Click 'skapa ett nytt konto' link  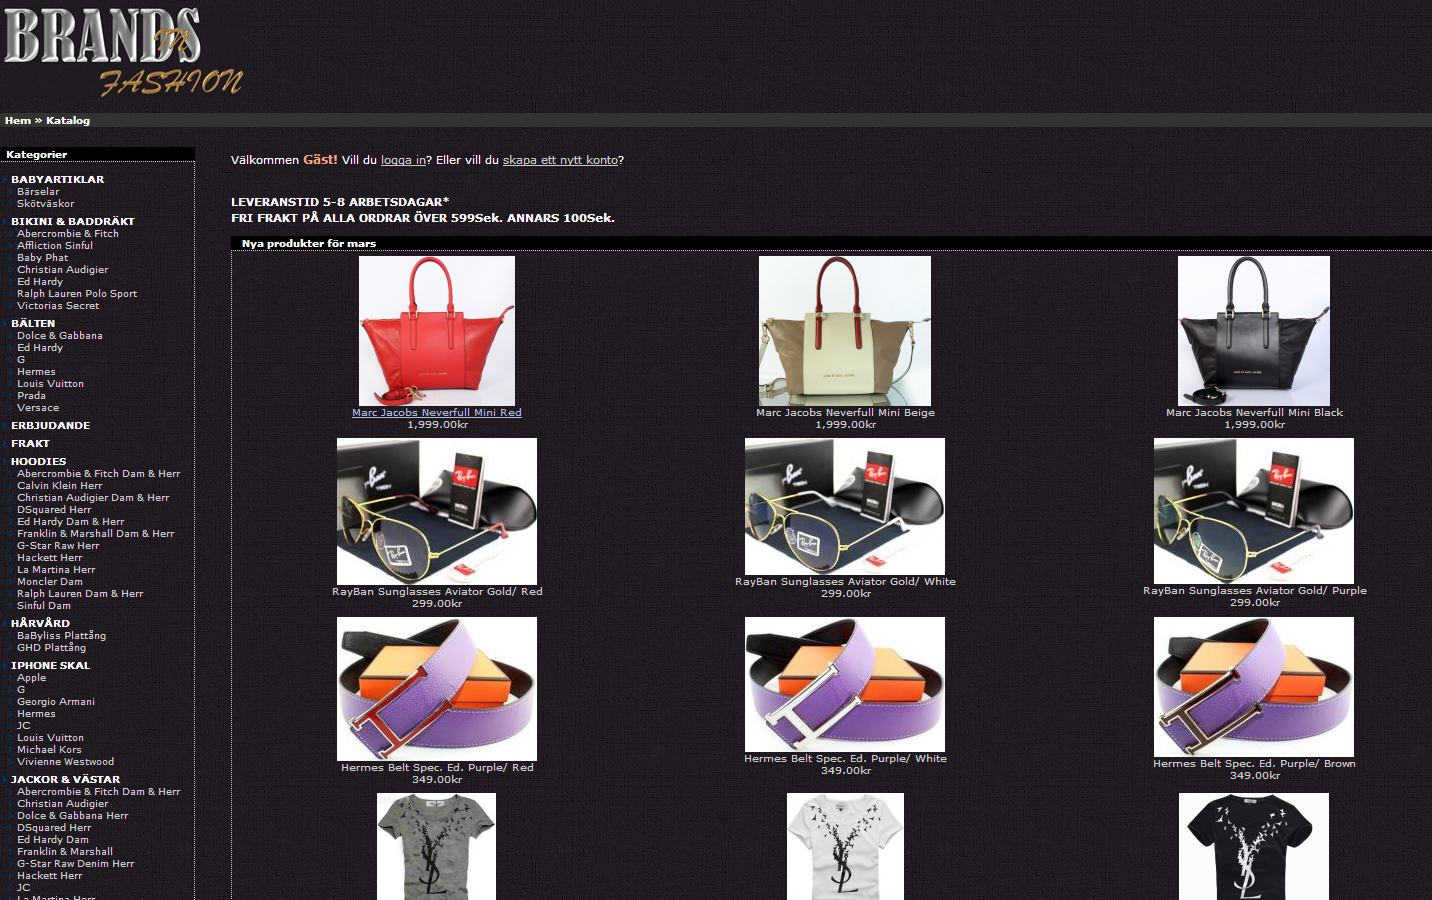click(x=560, y=160)
